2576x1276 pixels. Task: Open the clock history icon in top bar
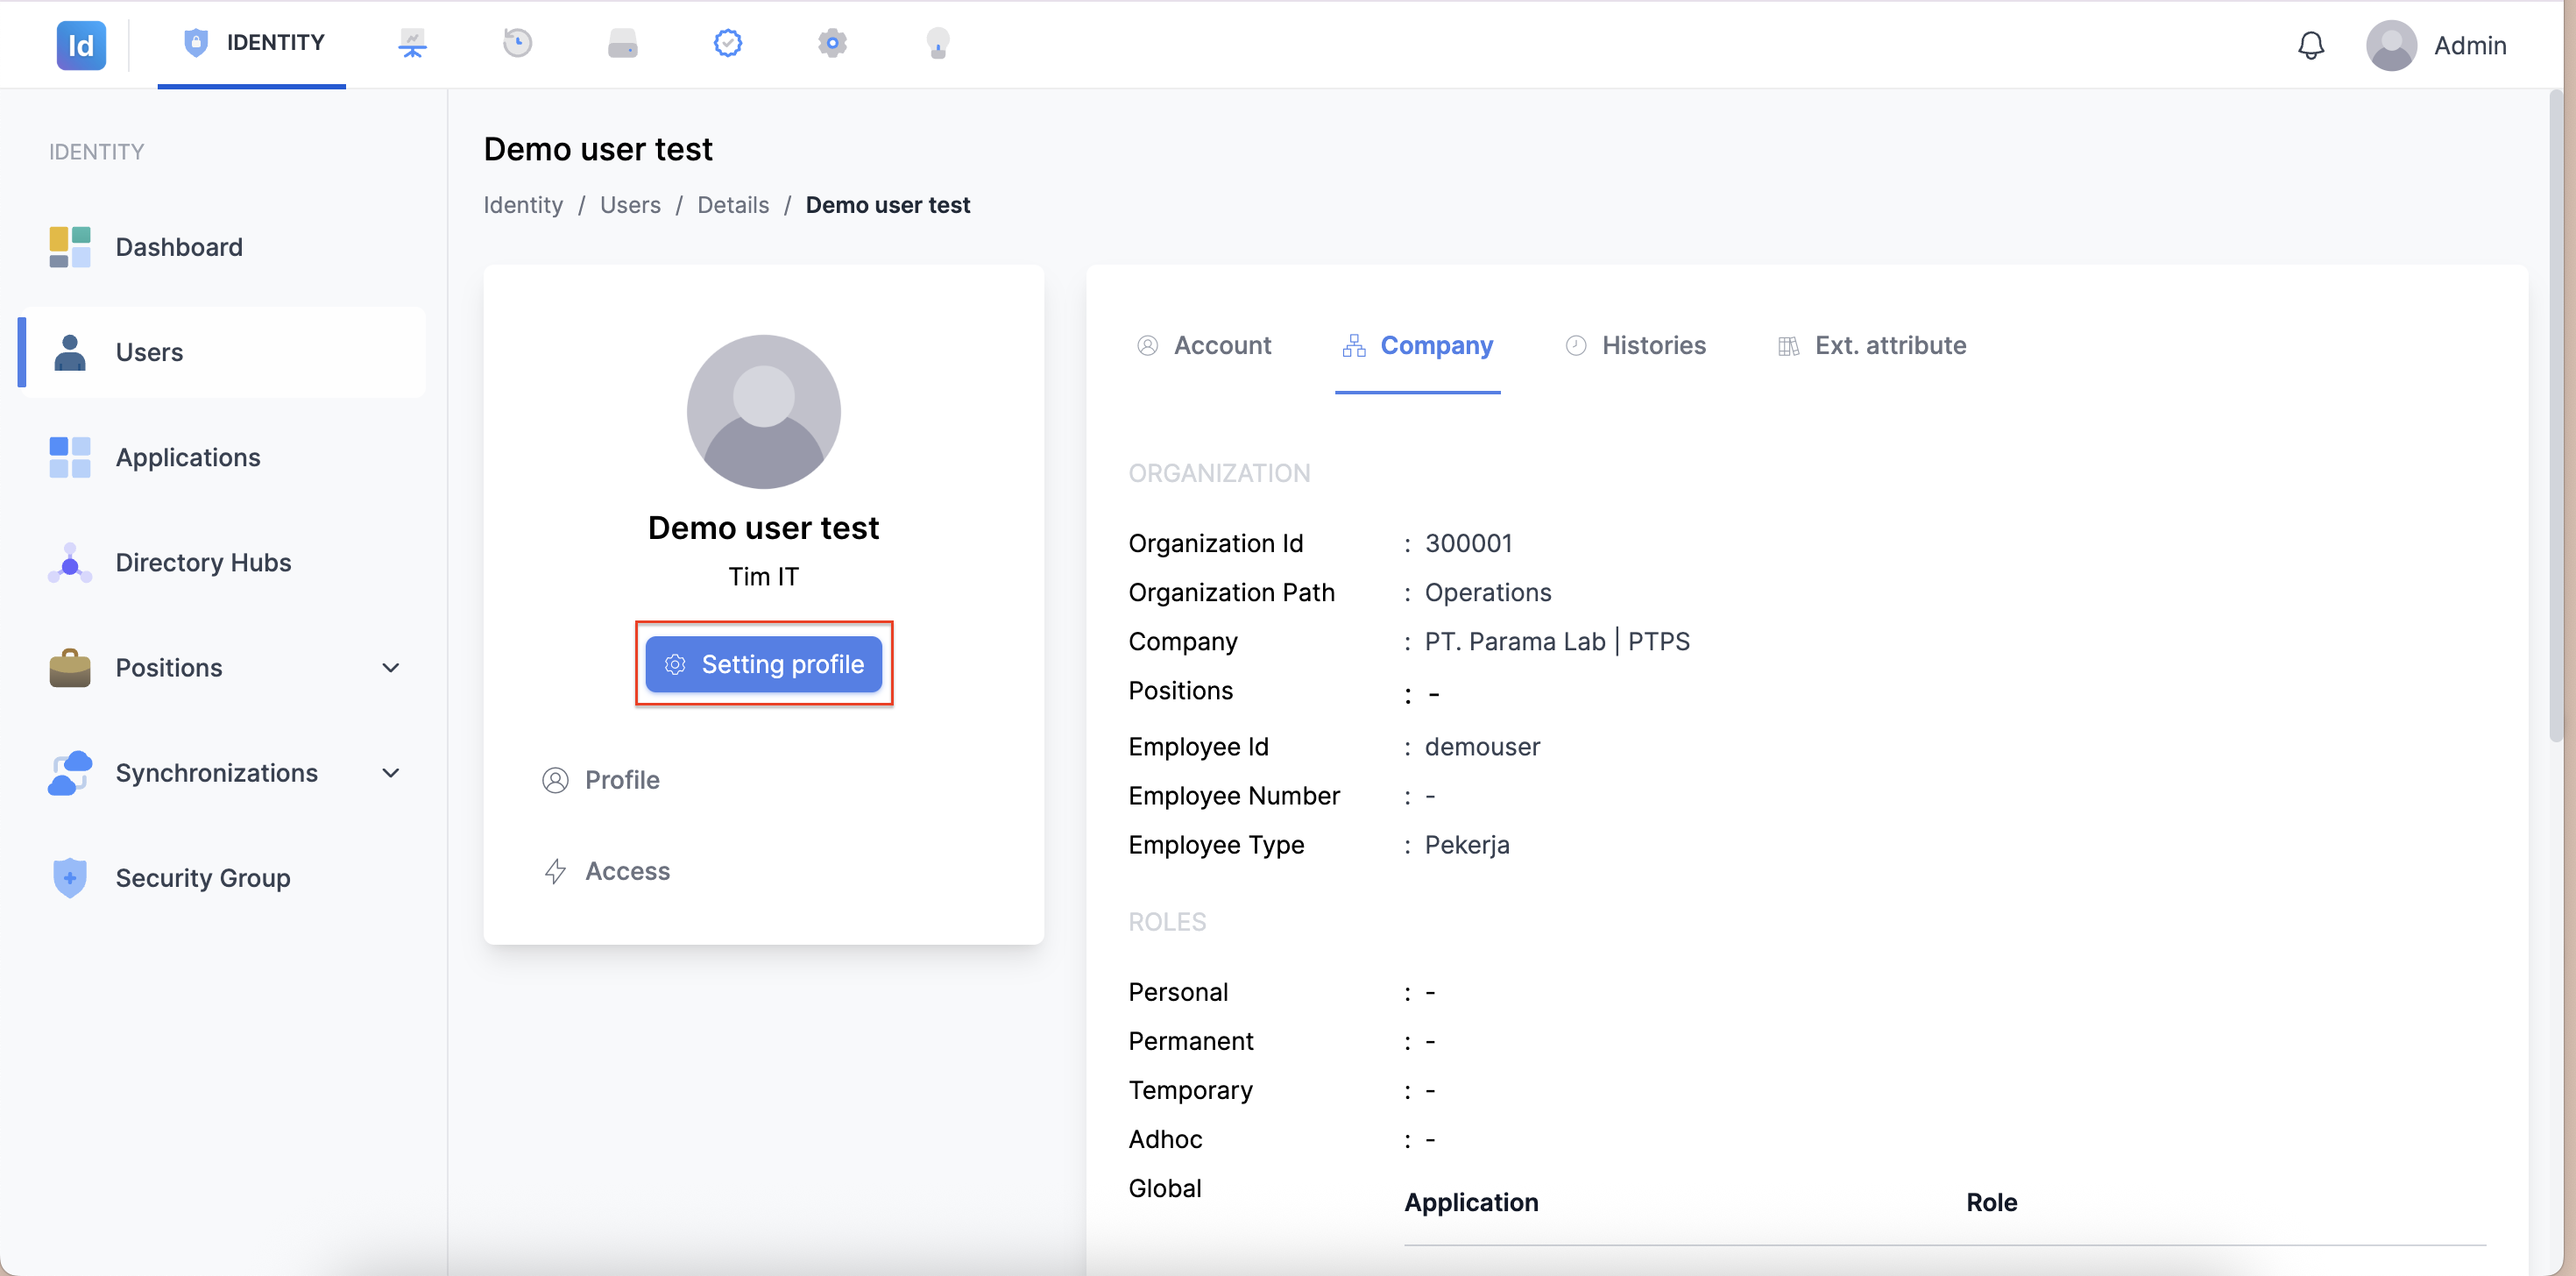[517, 43]
